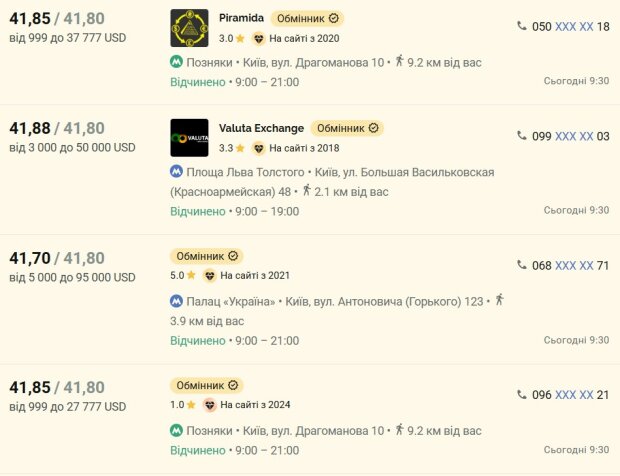620x476 pixels.
Task: Click the blue metro icon beside Площа Льва Толстого
Action: (x=176, y=171)
